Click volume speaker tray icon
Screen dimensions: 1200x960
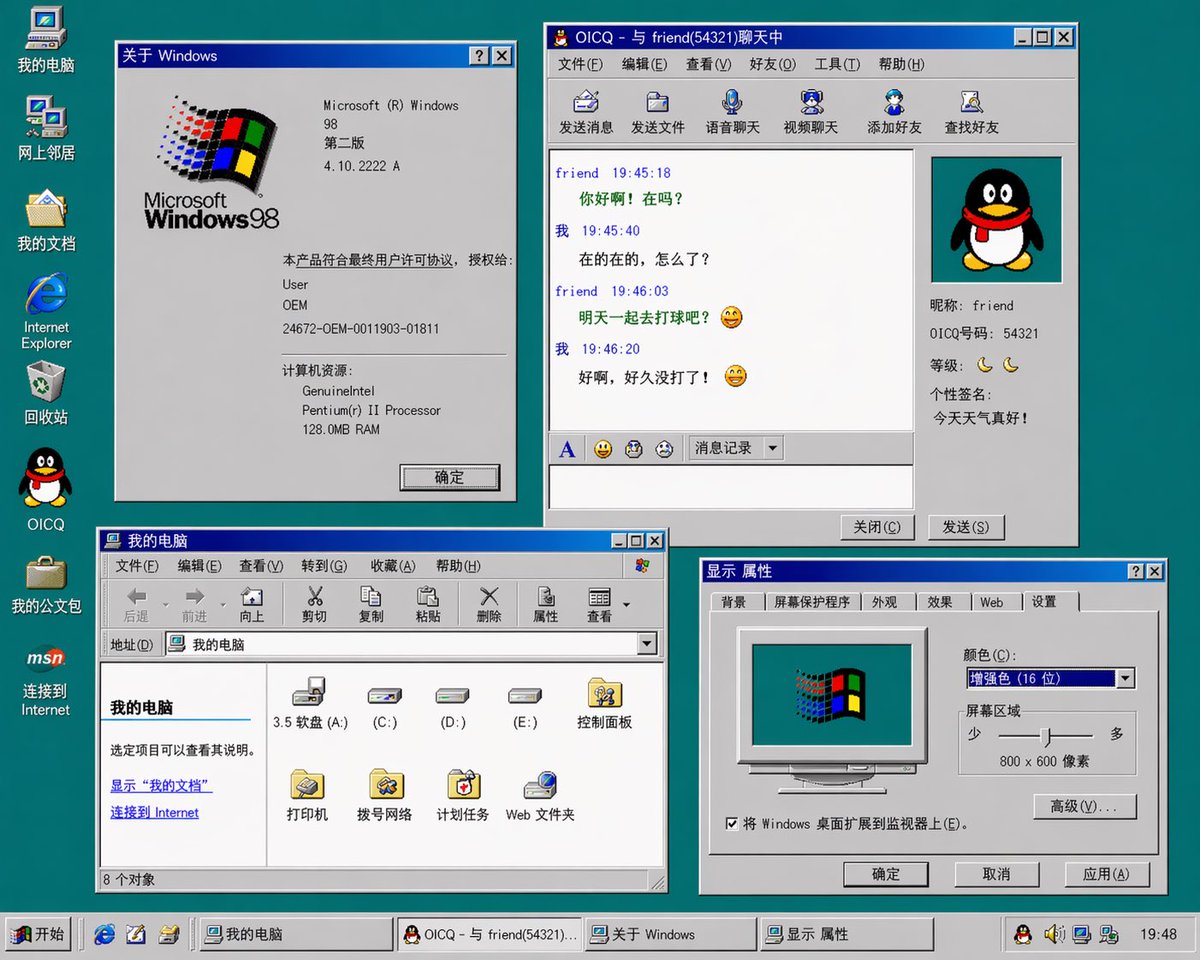[x=1053, y=934]
